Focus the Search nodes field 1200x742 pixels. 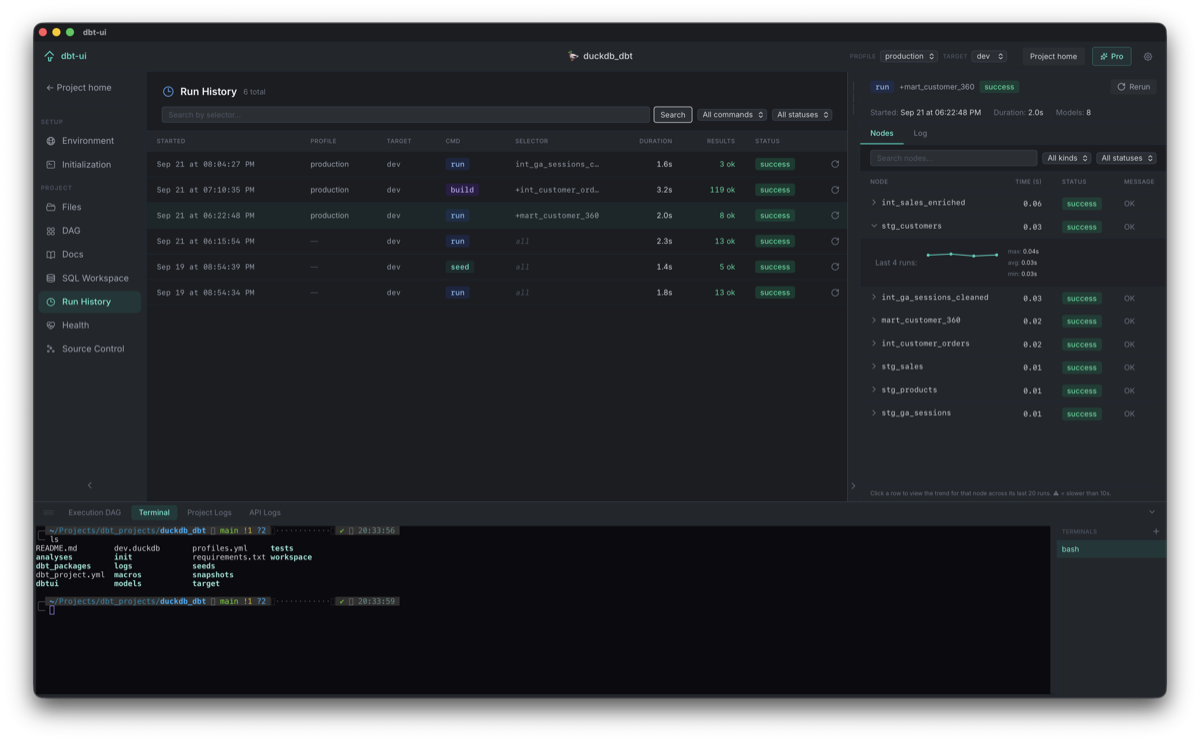coord(953,158)
